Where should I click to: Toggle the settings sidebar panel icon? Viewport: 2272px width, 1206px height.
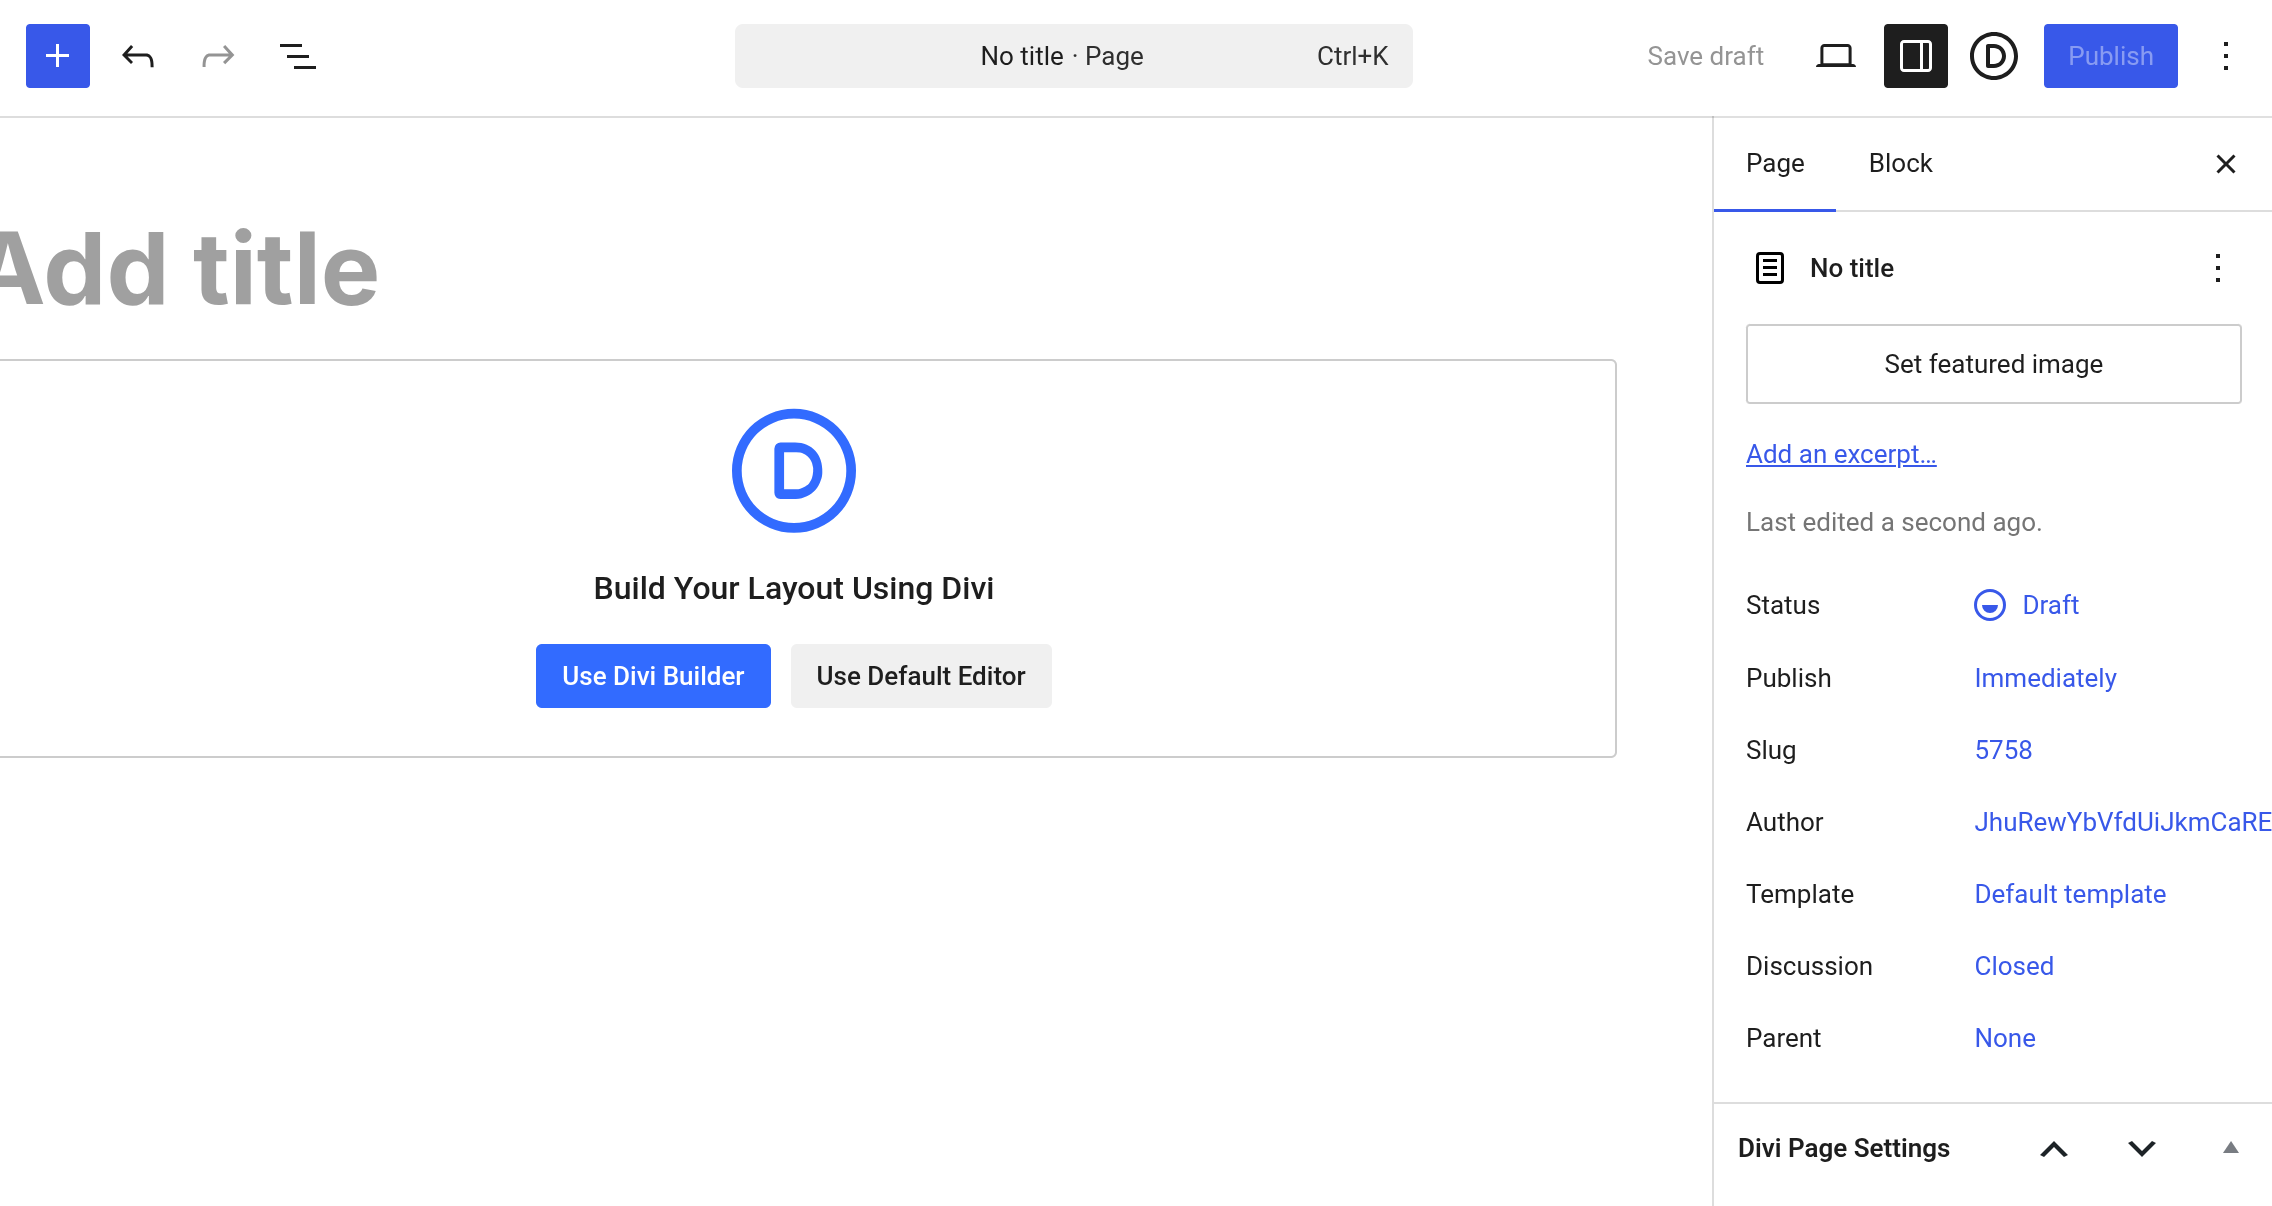[1915, 56]
